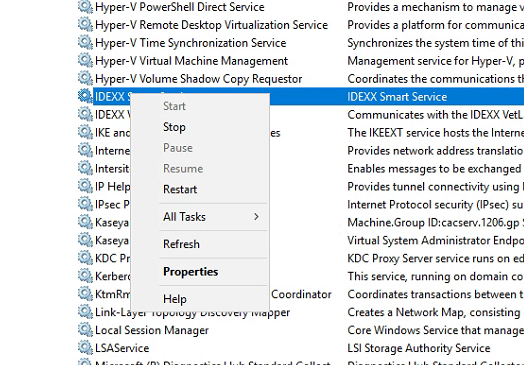Click gear icon beside KDC Proxy row

pos(85,258)
